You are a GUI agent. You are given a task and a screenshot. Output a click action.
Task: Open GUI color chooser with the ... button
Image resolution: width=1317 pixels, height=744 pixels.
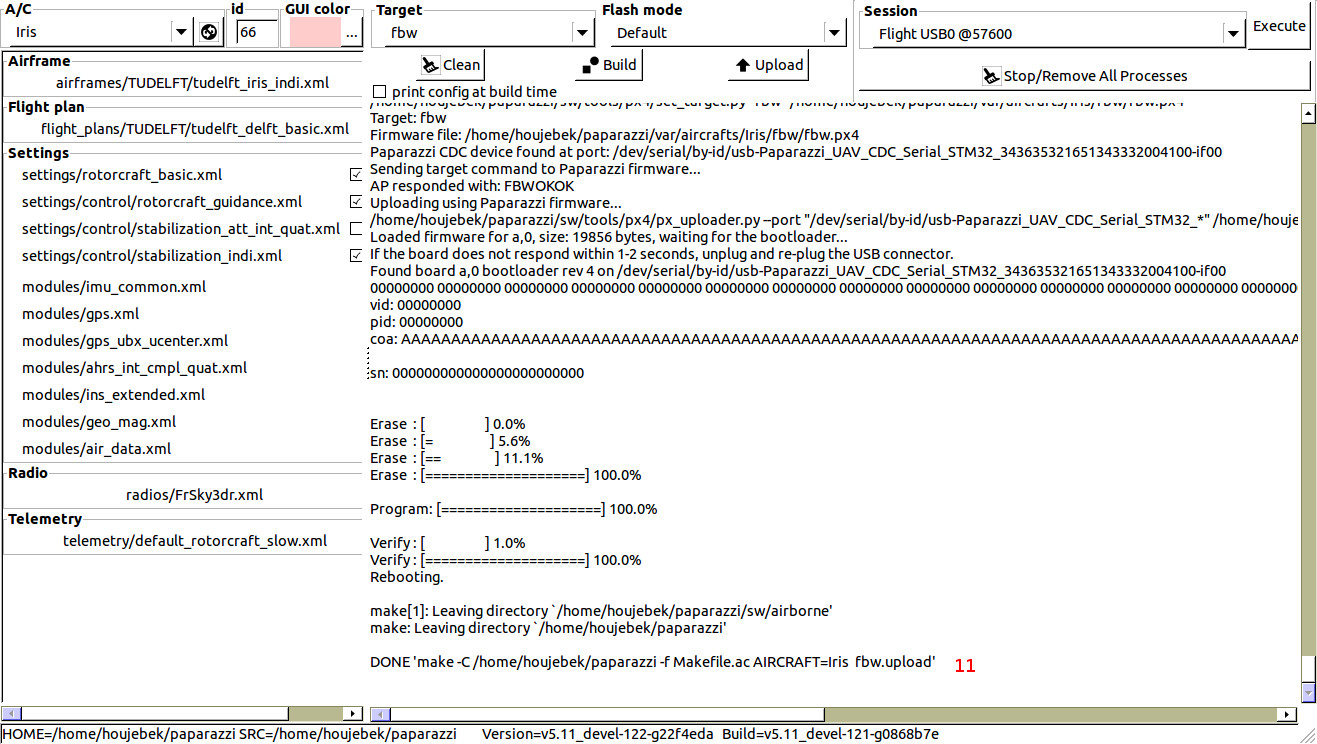351,33
